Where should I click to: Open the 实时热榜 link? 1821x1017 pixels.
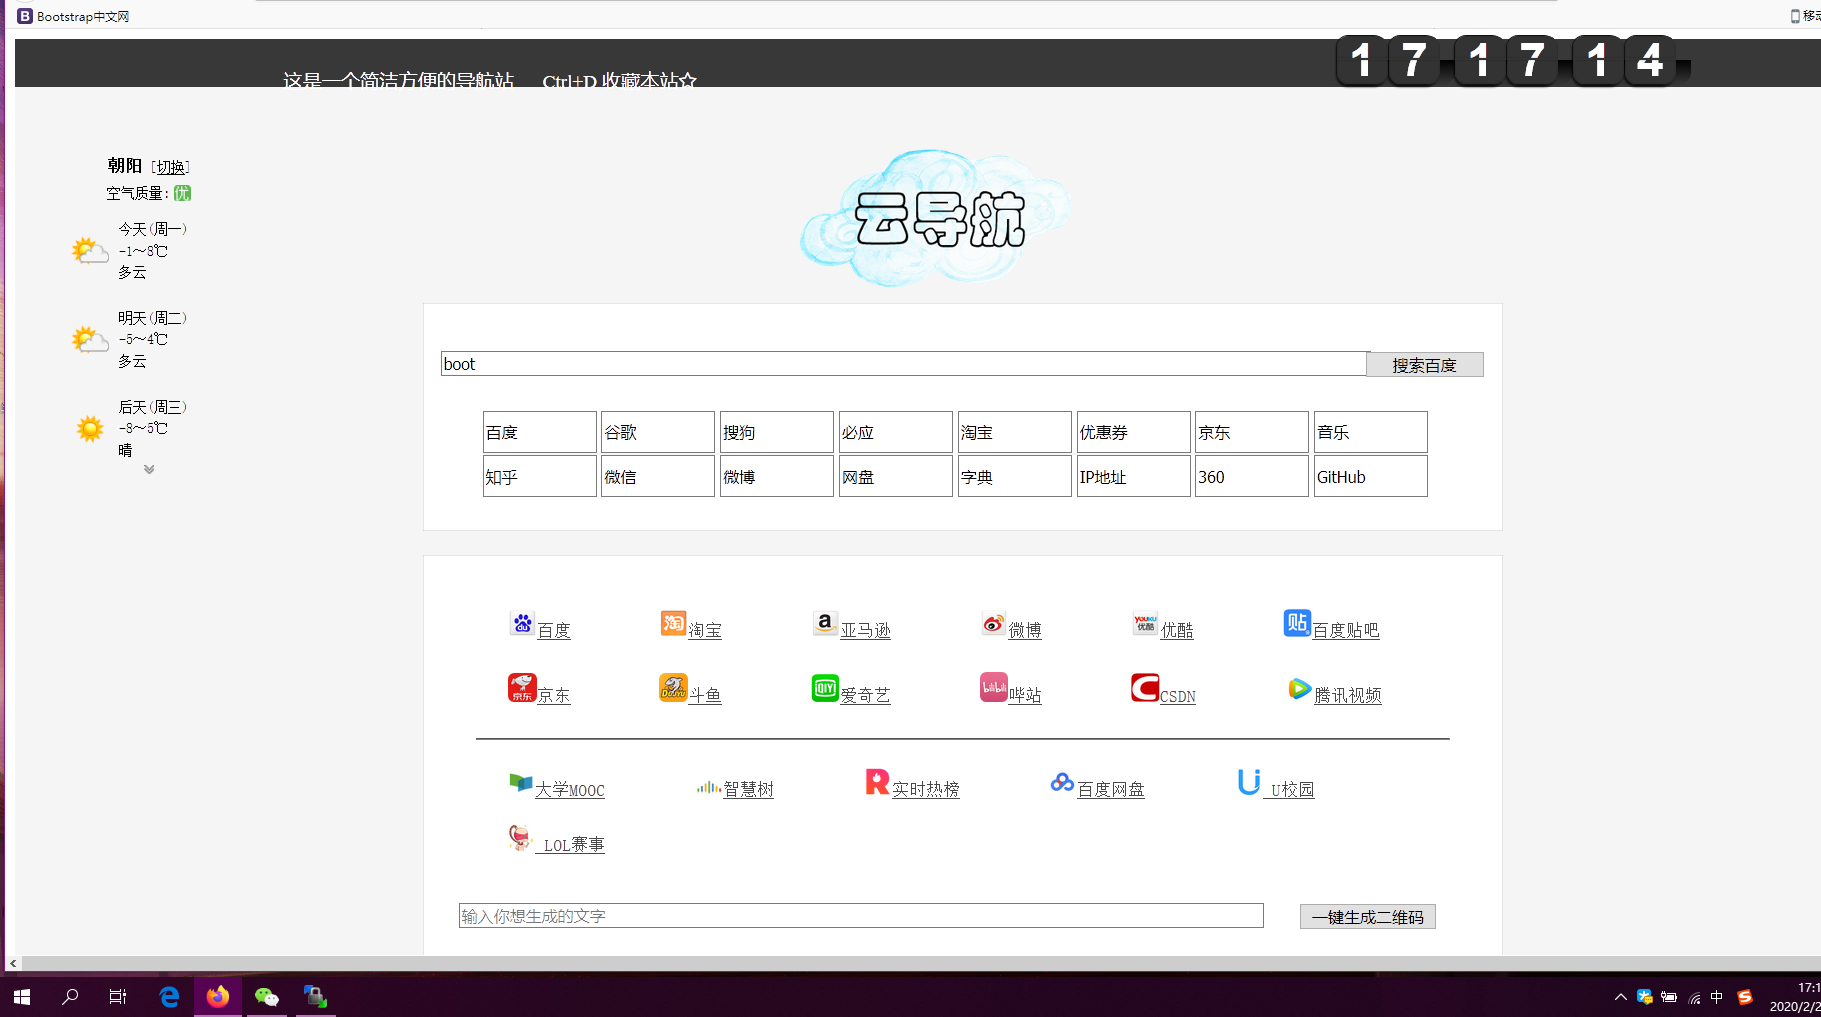(x=926, y=790)
